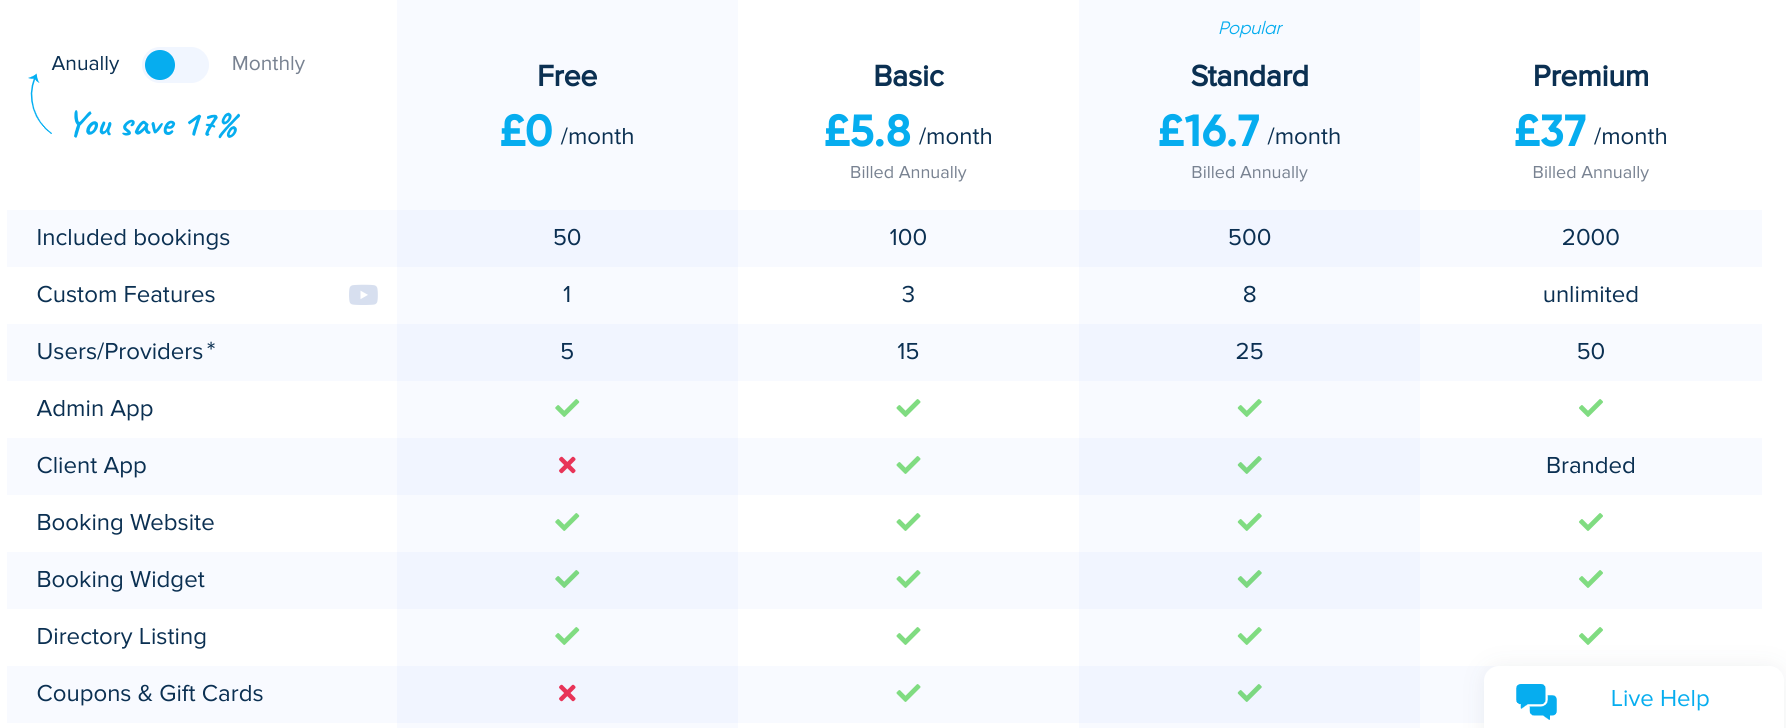Select the Monthly billing label
This screenshot has width=1786, height=728.
click(268, 64)
